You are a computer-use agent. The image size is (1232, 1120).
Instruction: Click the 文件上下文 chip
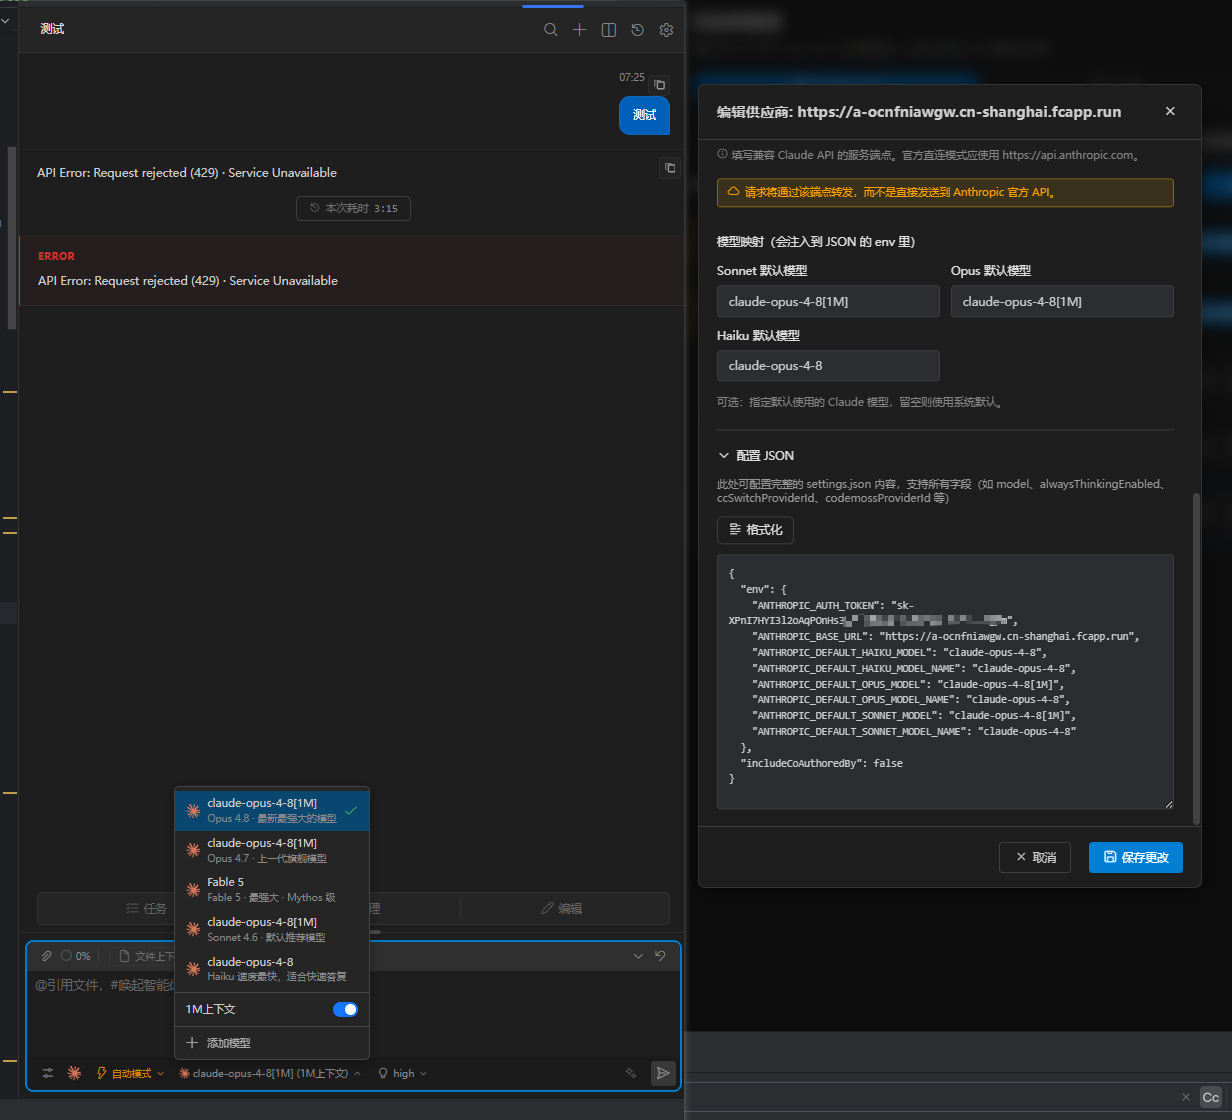pos(147,956)
